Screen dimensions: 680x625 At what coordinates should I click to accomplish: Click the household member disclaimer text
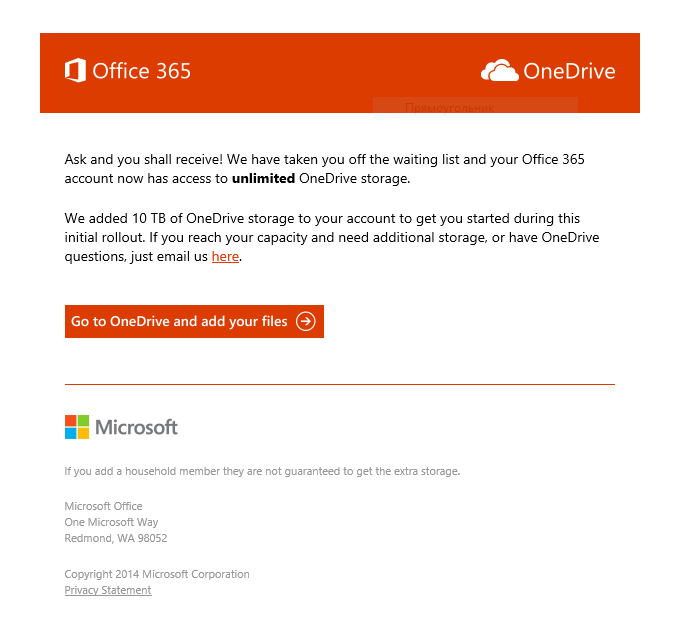point(262,471)
